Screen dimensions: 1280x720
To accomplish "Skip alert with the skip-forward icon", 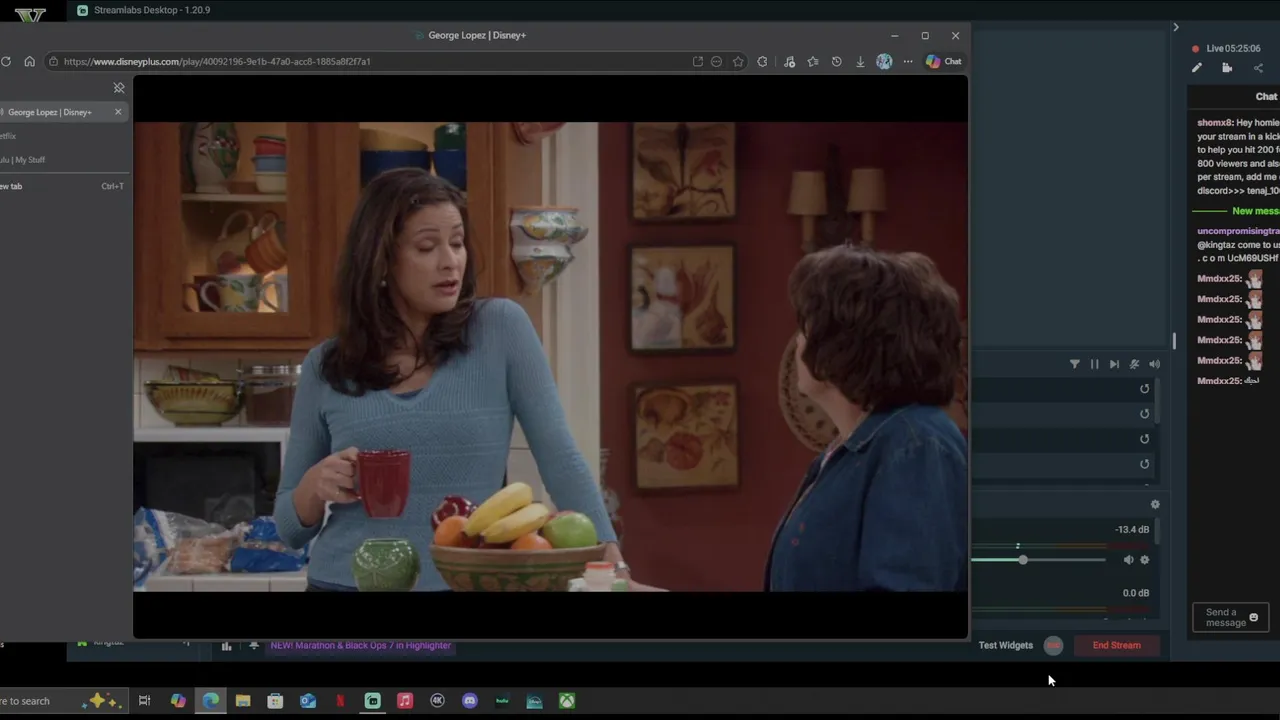I will (1114, 364).
